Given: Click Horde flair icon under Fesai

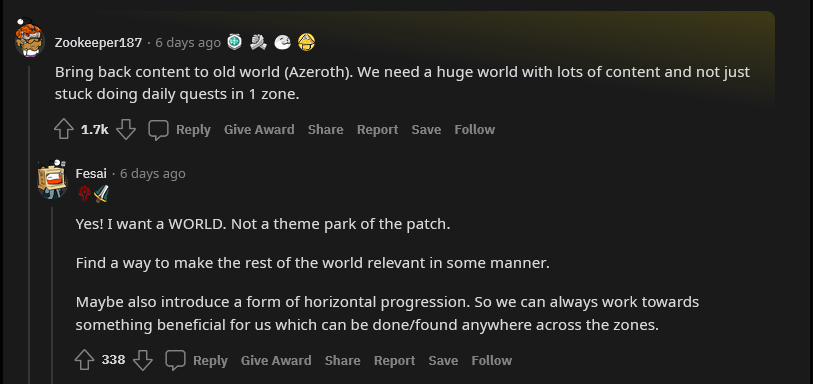Looking at the screenshot, I should pyautogui.click(x=85, y=194).
